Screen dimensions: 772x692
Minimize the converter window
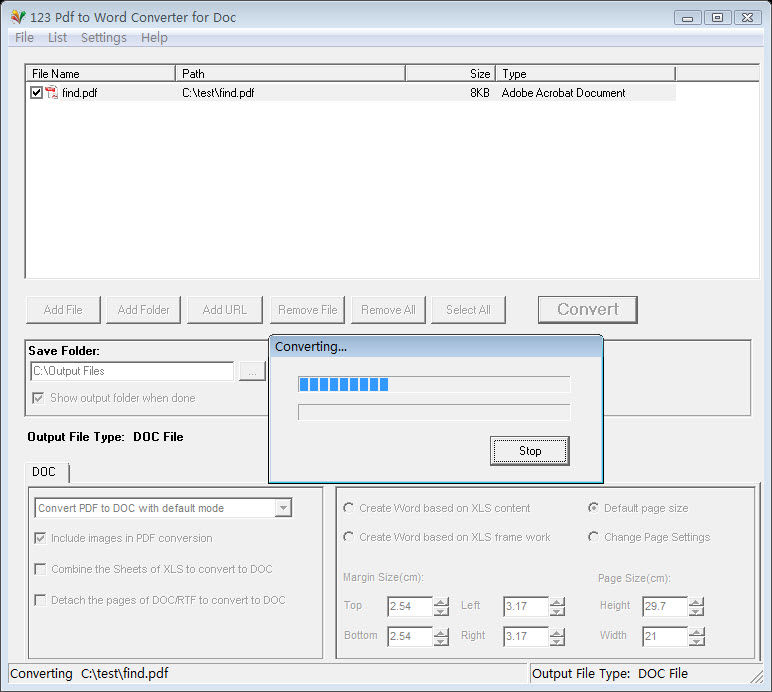687,18
